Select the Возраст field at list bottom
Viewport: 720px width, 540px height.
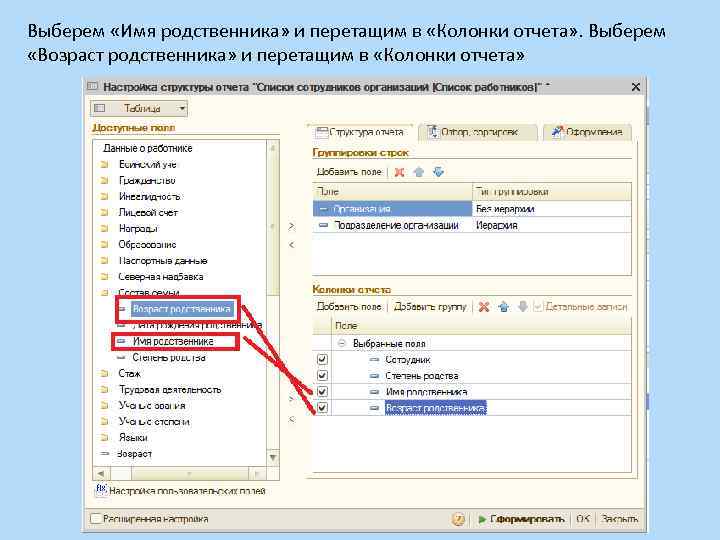click(x=134, y=454)
